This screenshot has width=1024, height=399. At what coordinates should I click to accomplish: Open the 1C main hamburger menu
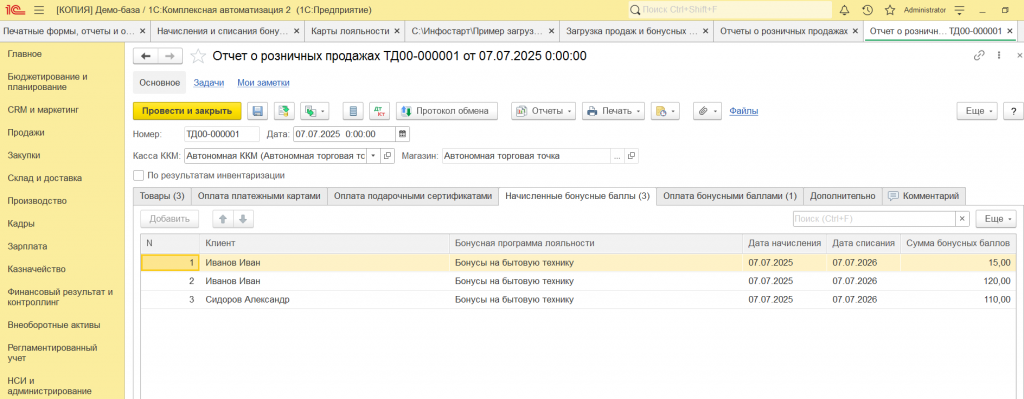(39, 10)
